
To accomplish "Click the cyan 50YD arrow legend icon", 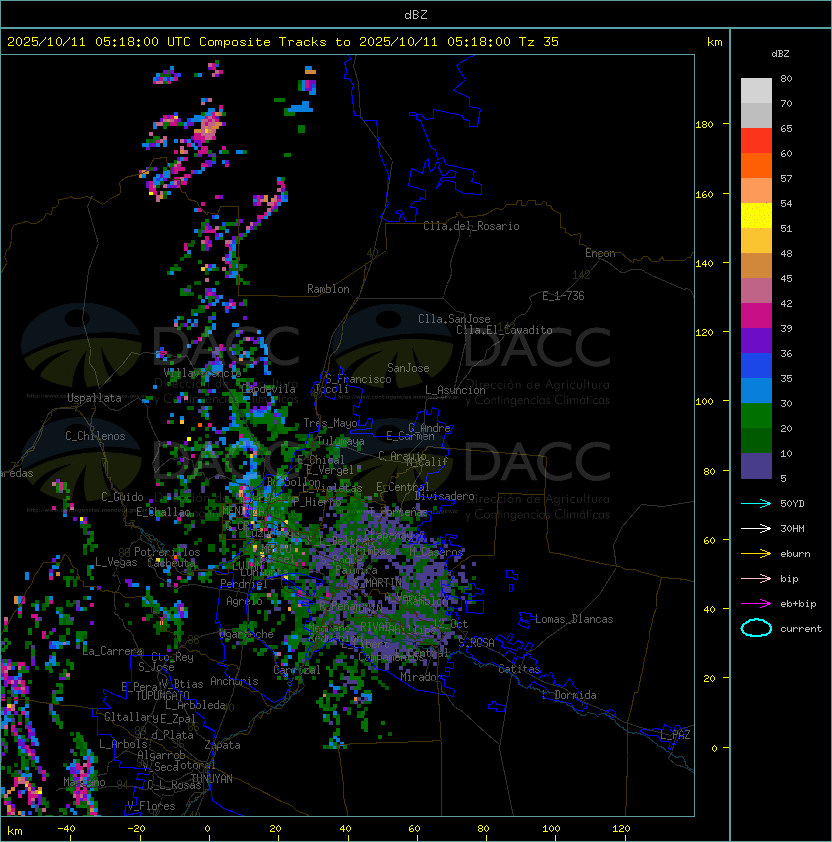I will click(x=756, y=503).
